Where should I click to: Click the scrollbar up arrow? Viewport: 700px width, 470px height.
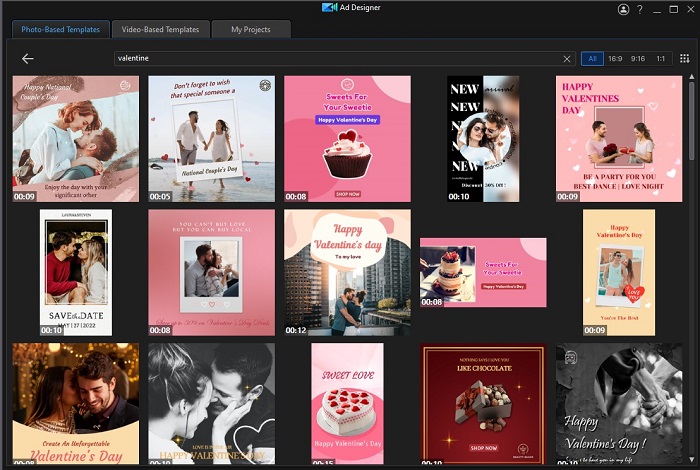tap(692, 77)
